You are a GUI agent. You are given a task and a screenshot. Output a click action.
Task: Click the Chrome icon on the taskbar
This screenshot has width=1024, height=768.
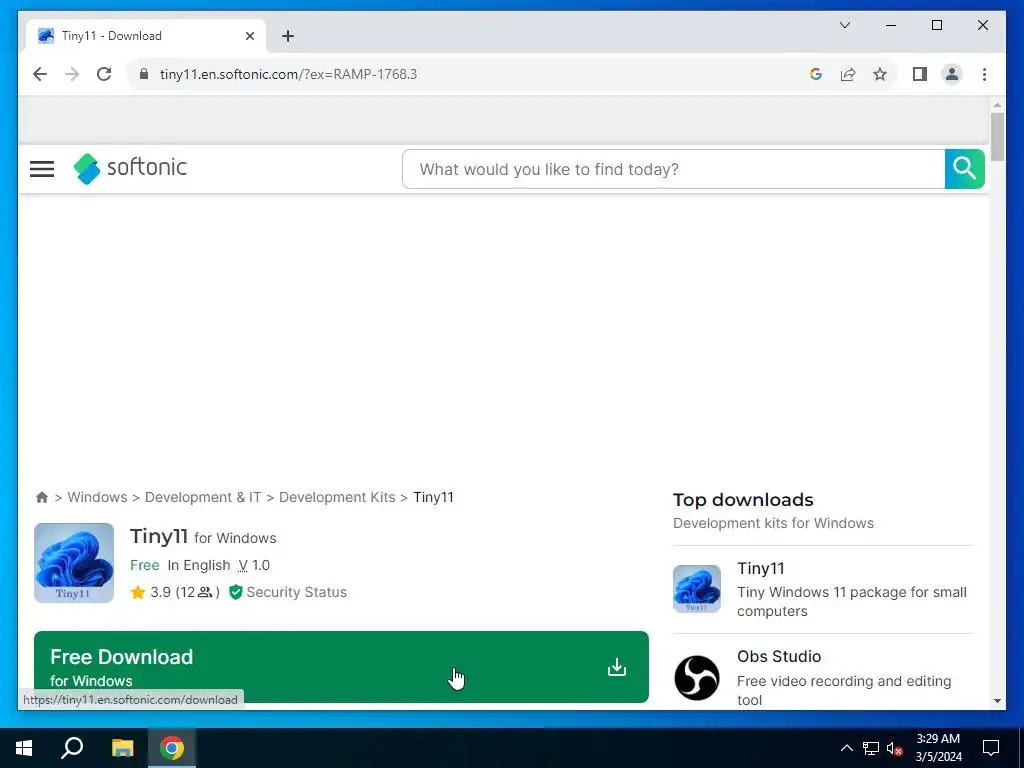point(172,748)
